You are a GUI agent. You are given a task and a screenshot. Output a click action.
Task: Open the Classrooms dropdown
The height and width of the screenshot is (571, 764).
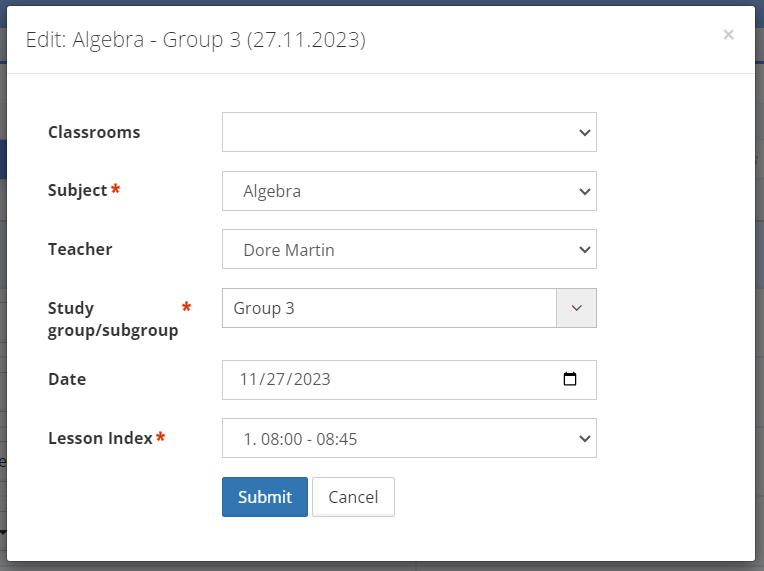[x=409, y=132]
